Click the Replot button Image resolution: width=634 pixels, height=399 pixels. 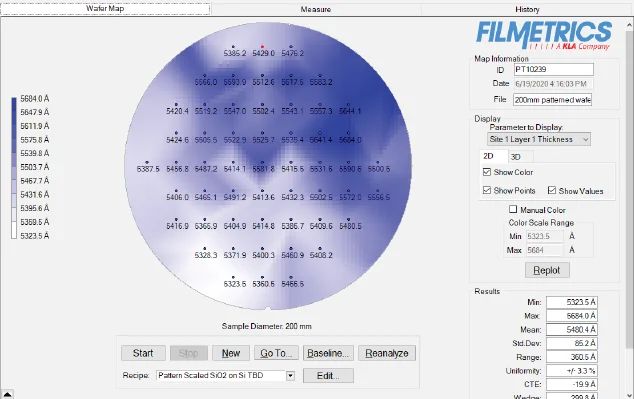[x=547, y=270]
